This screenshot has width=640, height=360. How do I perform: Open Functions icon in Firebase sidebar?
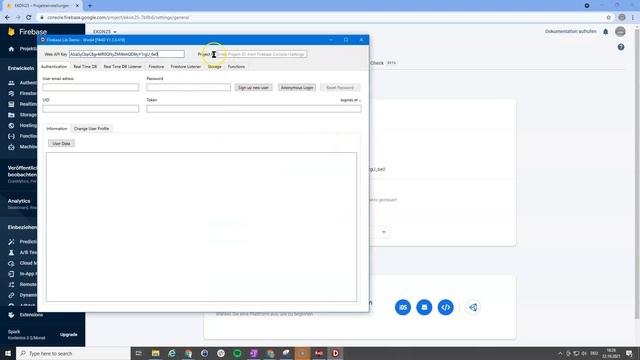tap(11, 136)
